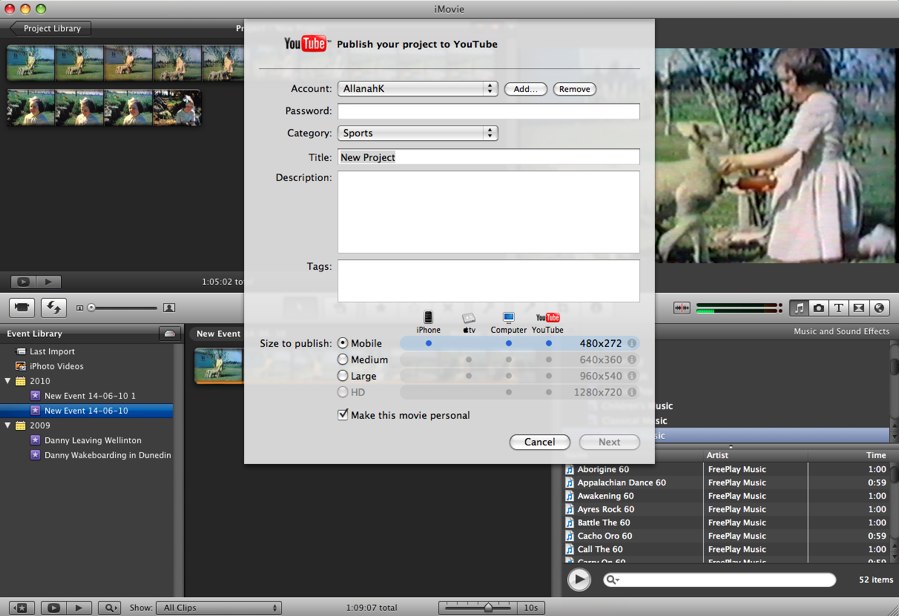
Task: Select event New Event 14-06-10 1
Action: click(90, 396)
